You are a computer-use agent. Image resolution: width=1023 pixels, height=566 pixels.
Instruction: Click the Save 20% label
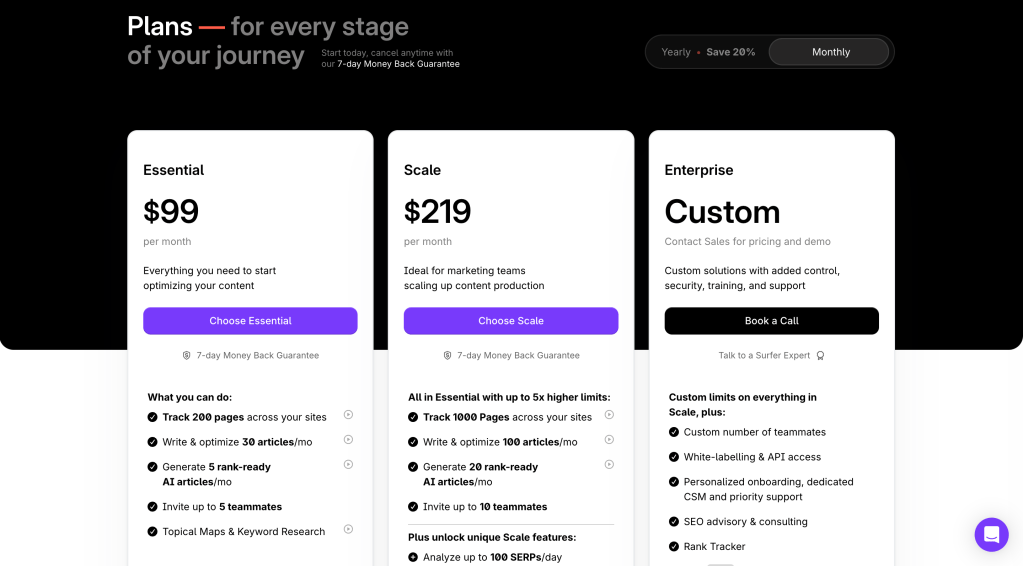(731, 52)
